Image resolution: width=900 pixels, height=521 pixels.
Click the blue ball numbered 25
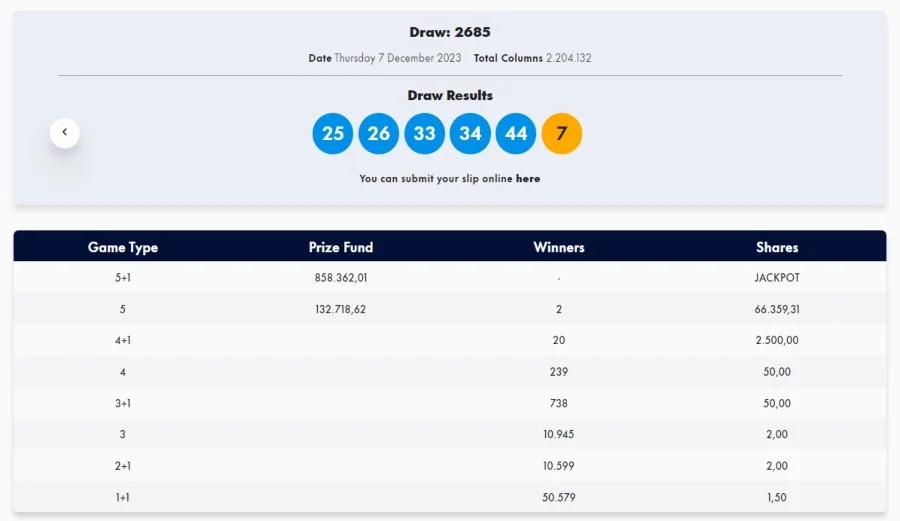[x=333, y=134]
